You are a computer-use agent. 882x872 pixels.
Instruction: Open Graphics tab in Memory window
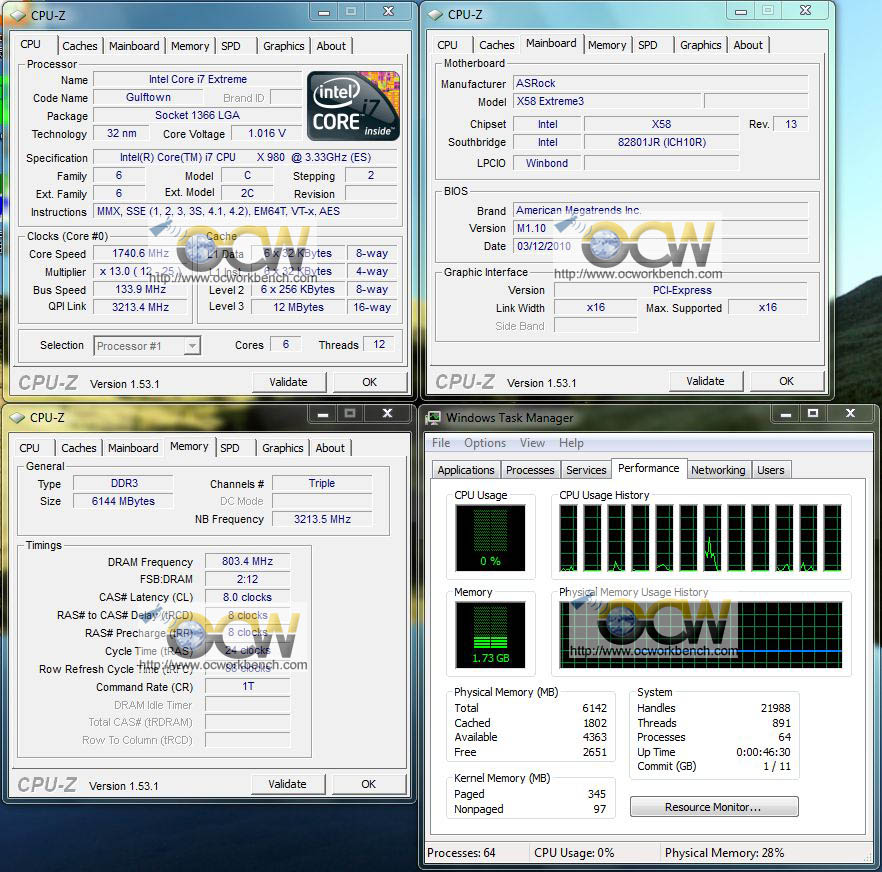pos(282,448)
